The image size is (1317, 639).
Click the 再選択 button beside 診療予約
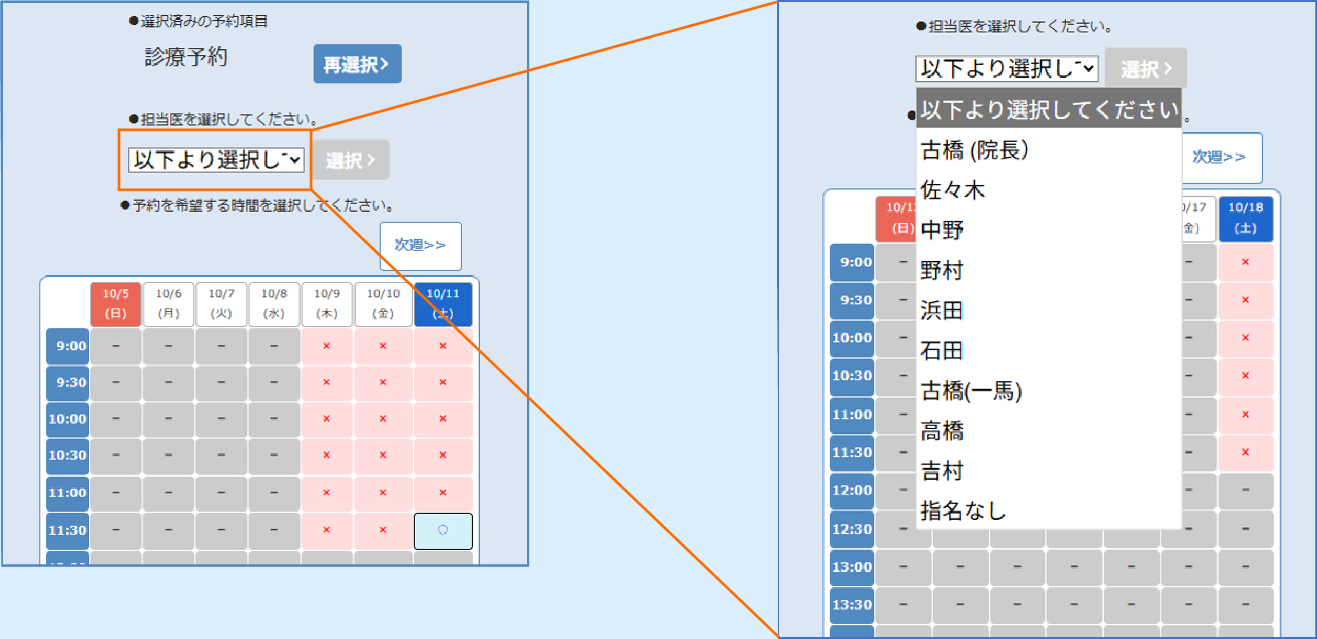click(x=357, y=65)
